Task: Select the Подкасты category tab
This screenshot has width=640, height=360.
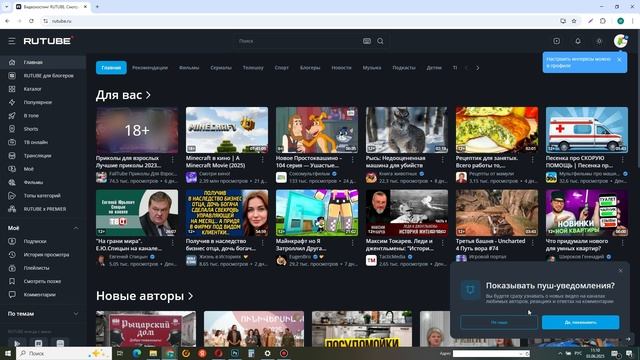Action: [x=404, y=68]
